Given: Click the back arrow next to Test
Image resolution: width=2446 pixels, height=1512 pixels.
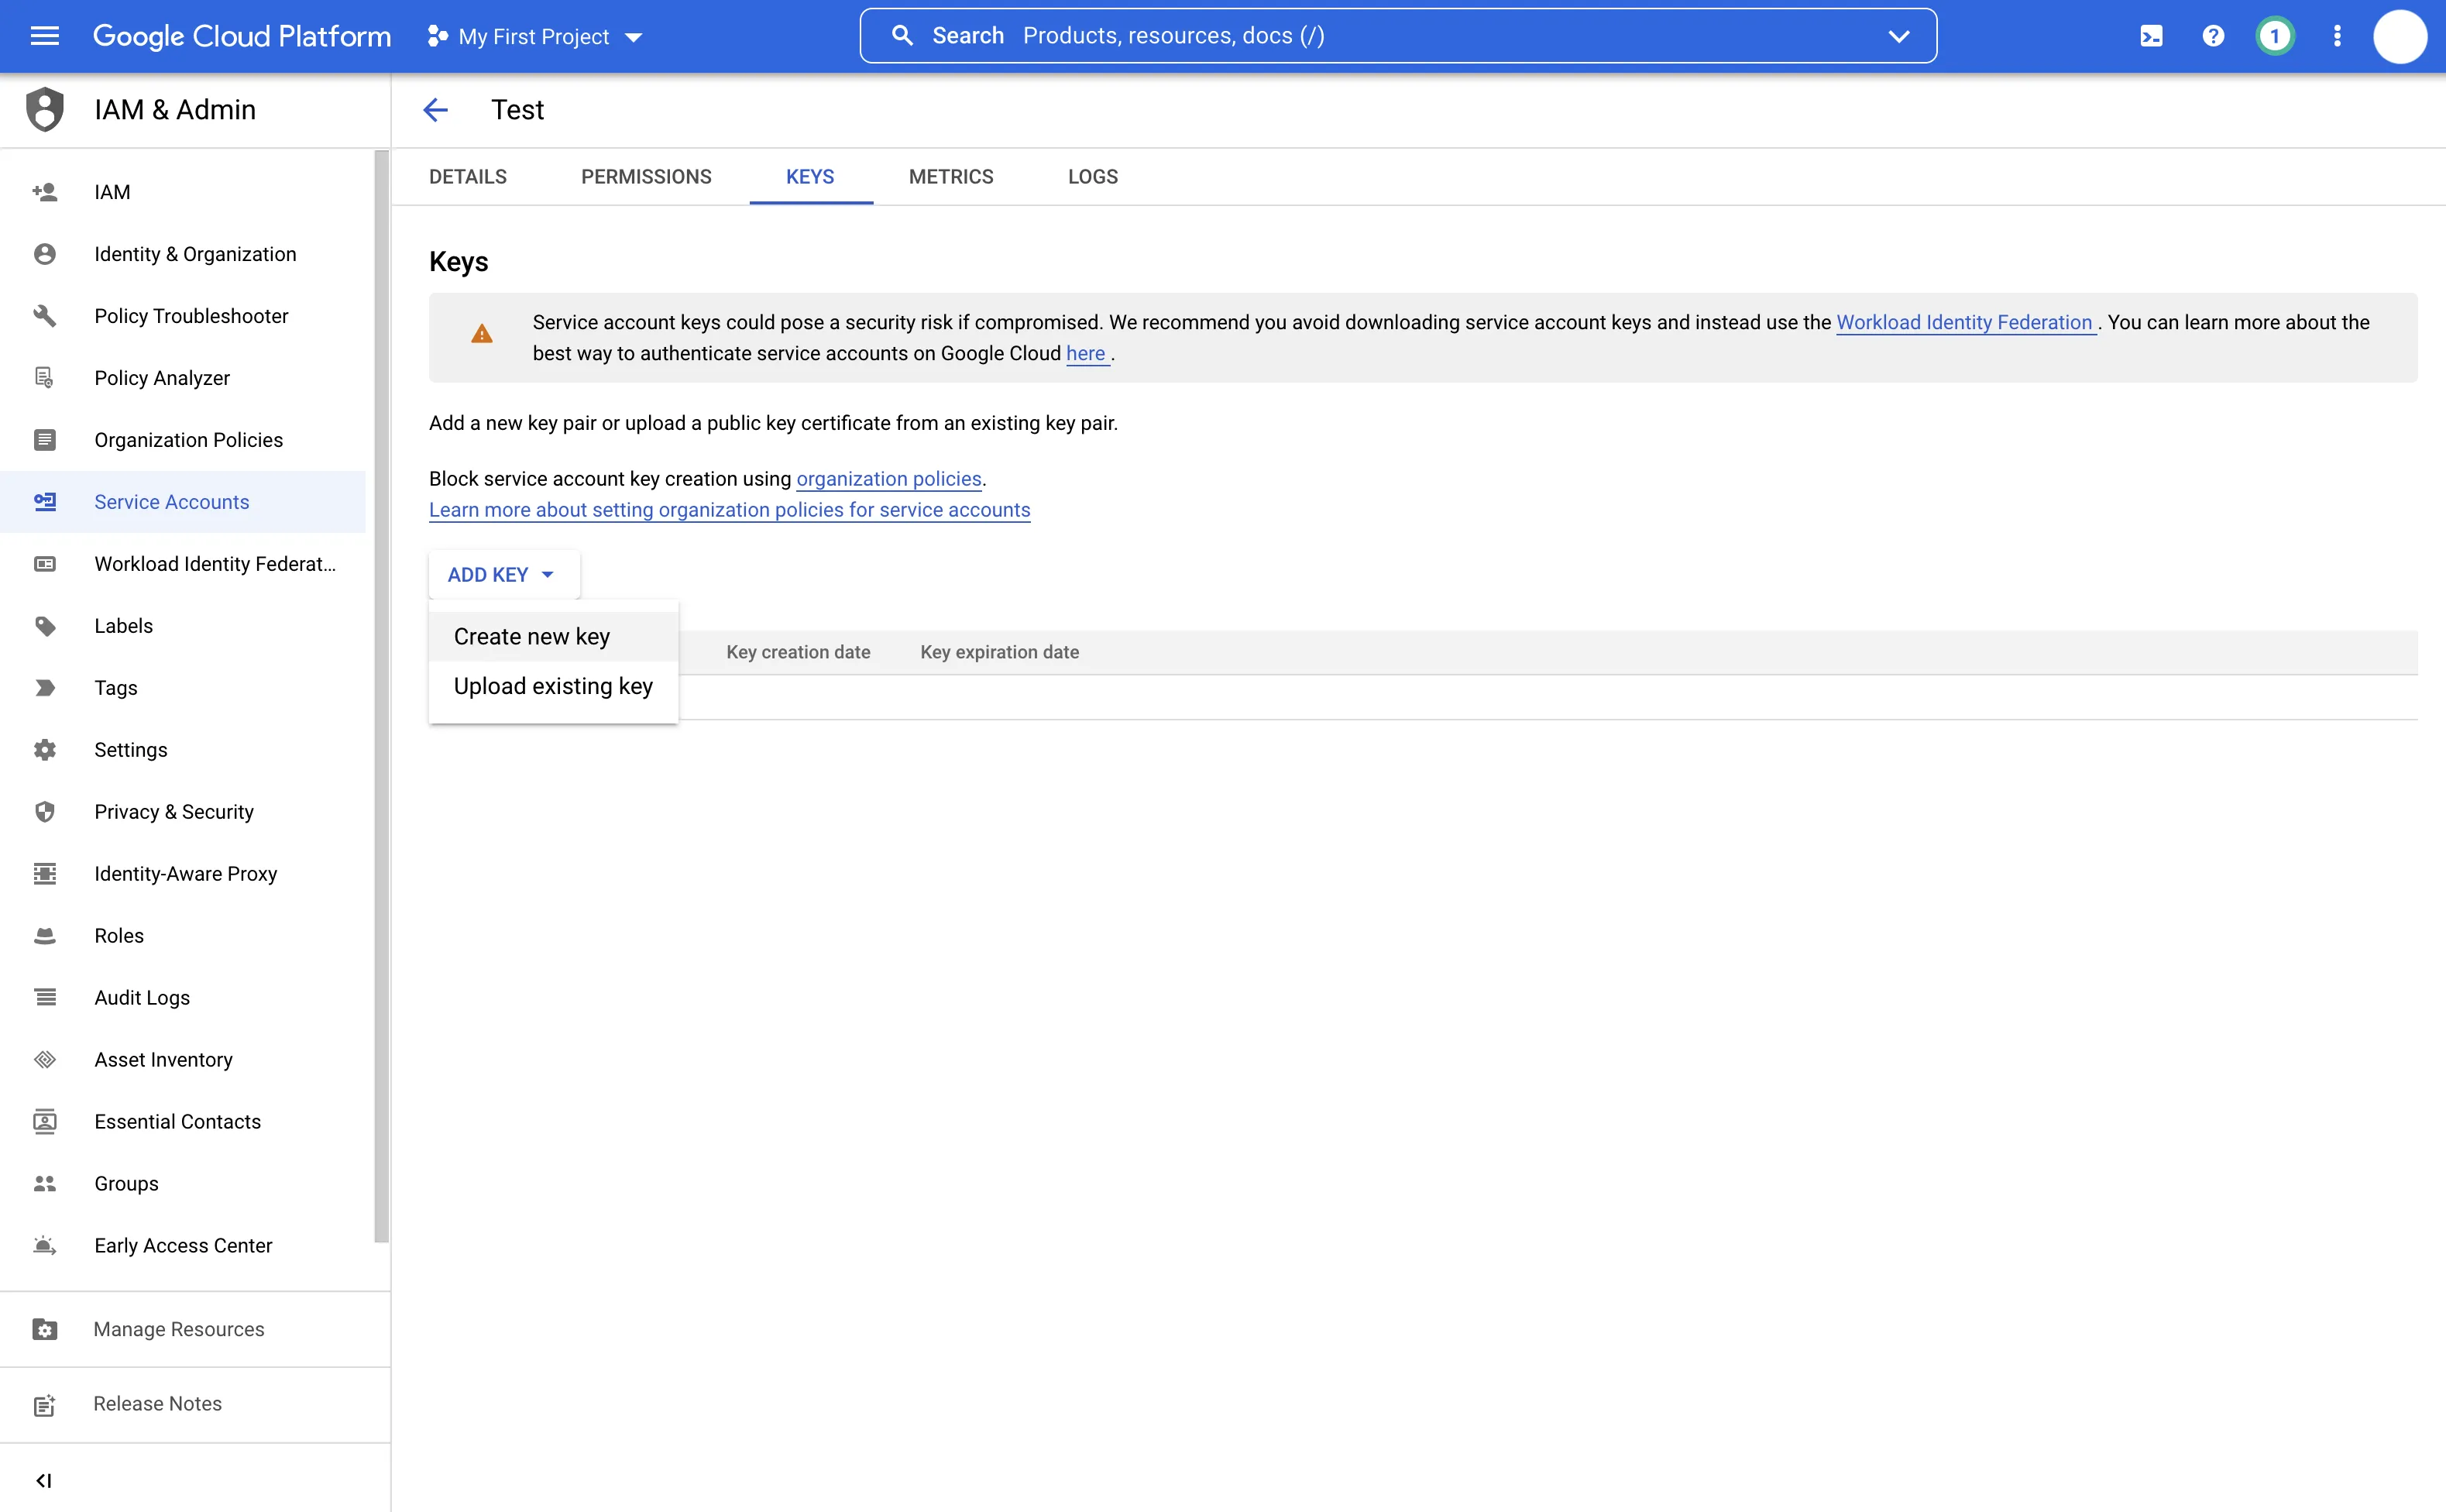Looking at the screenshot, I should [x=436, y=110].
